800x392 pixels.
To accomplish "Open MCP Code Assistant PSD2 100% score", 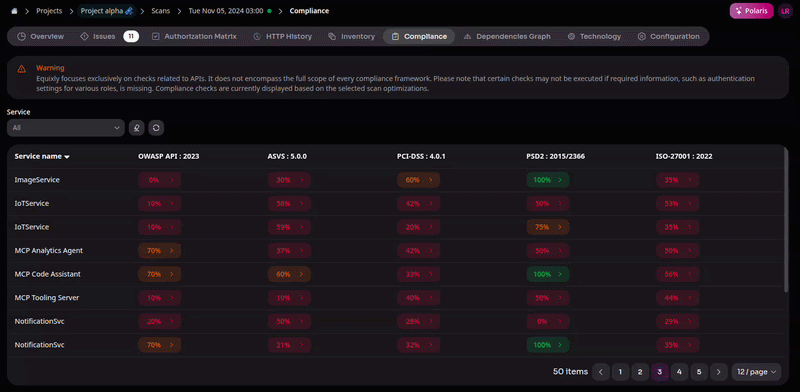I will coord(548,274).
